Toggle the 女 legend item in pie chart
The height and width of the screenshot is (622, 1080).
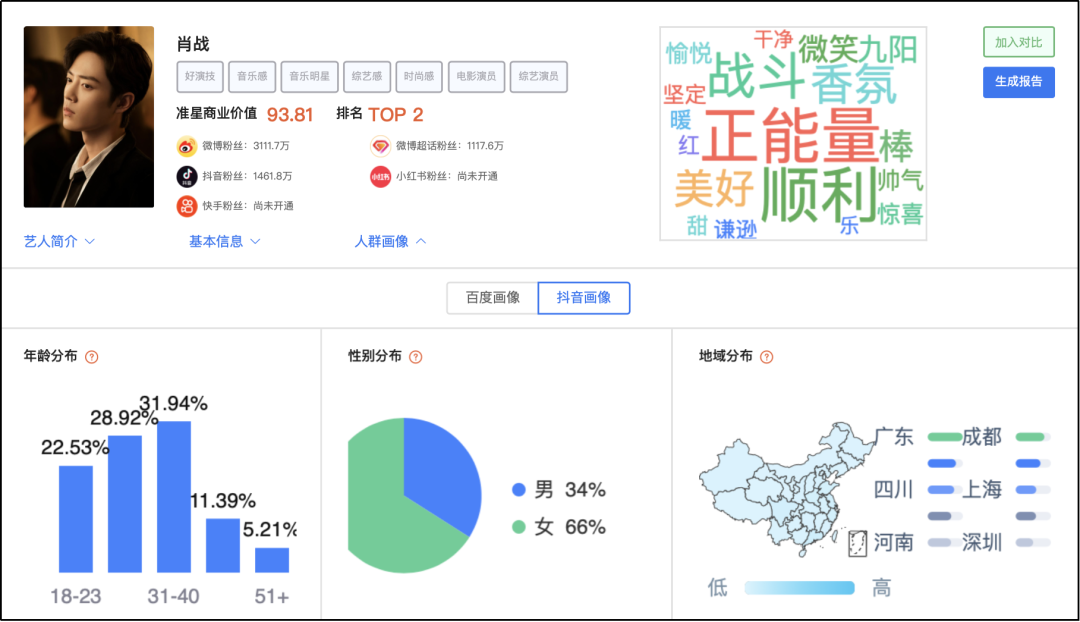tap(559, 527)
